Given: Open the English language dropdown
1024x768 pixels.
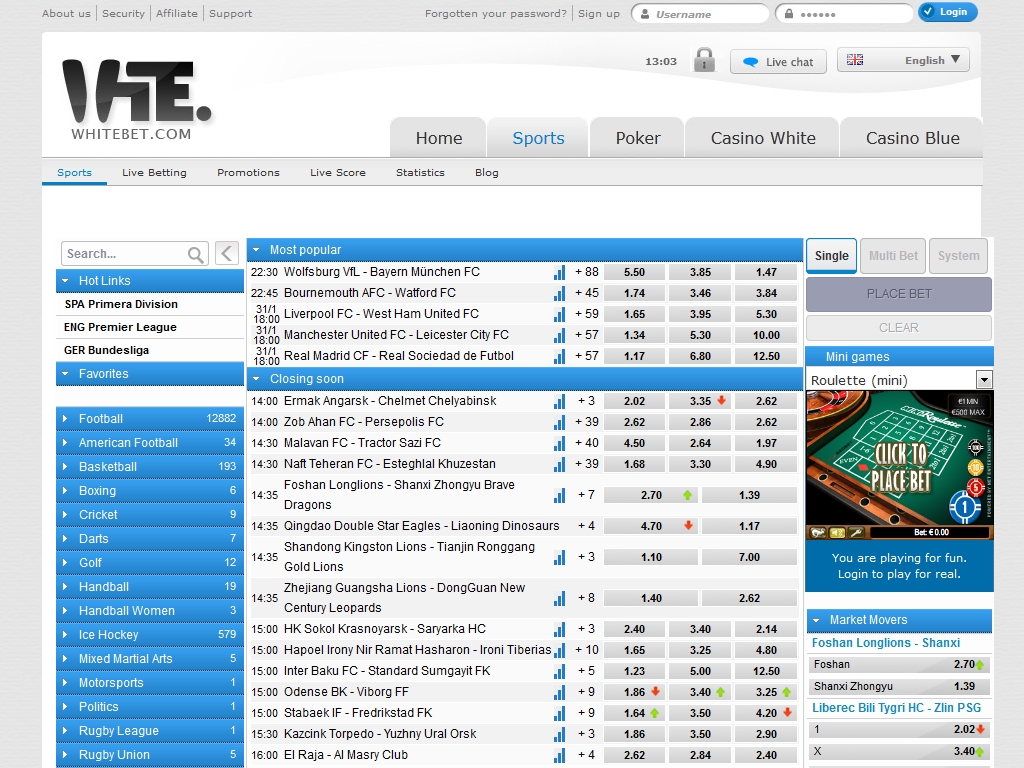Looking at the screenshot, I should pyautogui.click(x=903, y=60).
